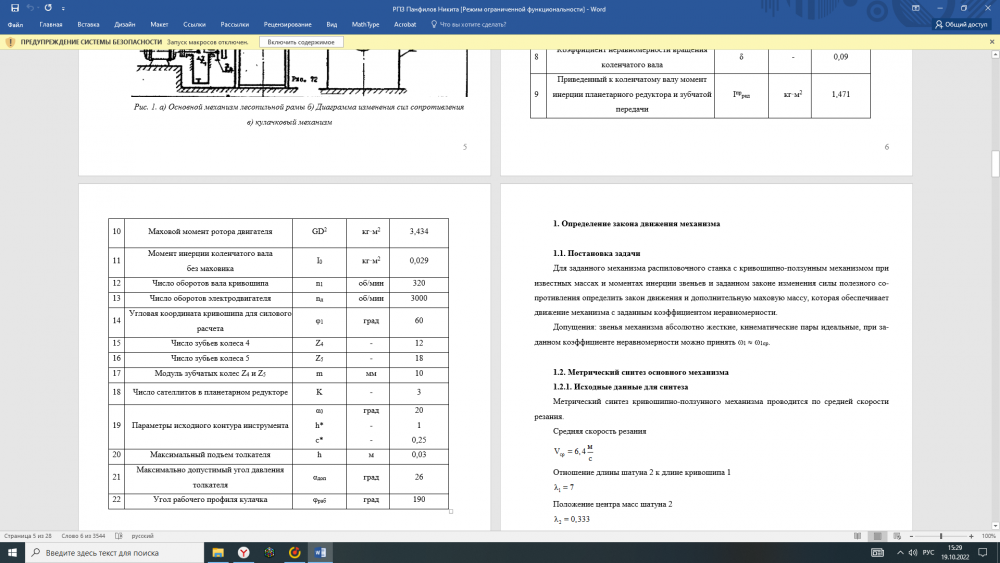Switch to the Главная ribbon tab
The image size is (1000, 563).
[x=51, y=24]
